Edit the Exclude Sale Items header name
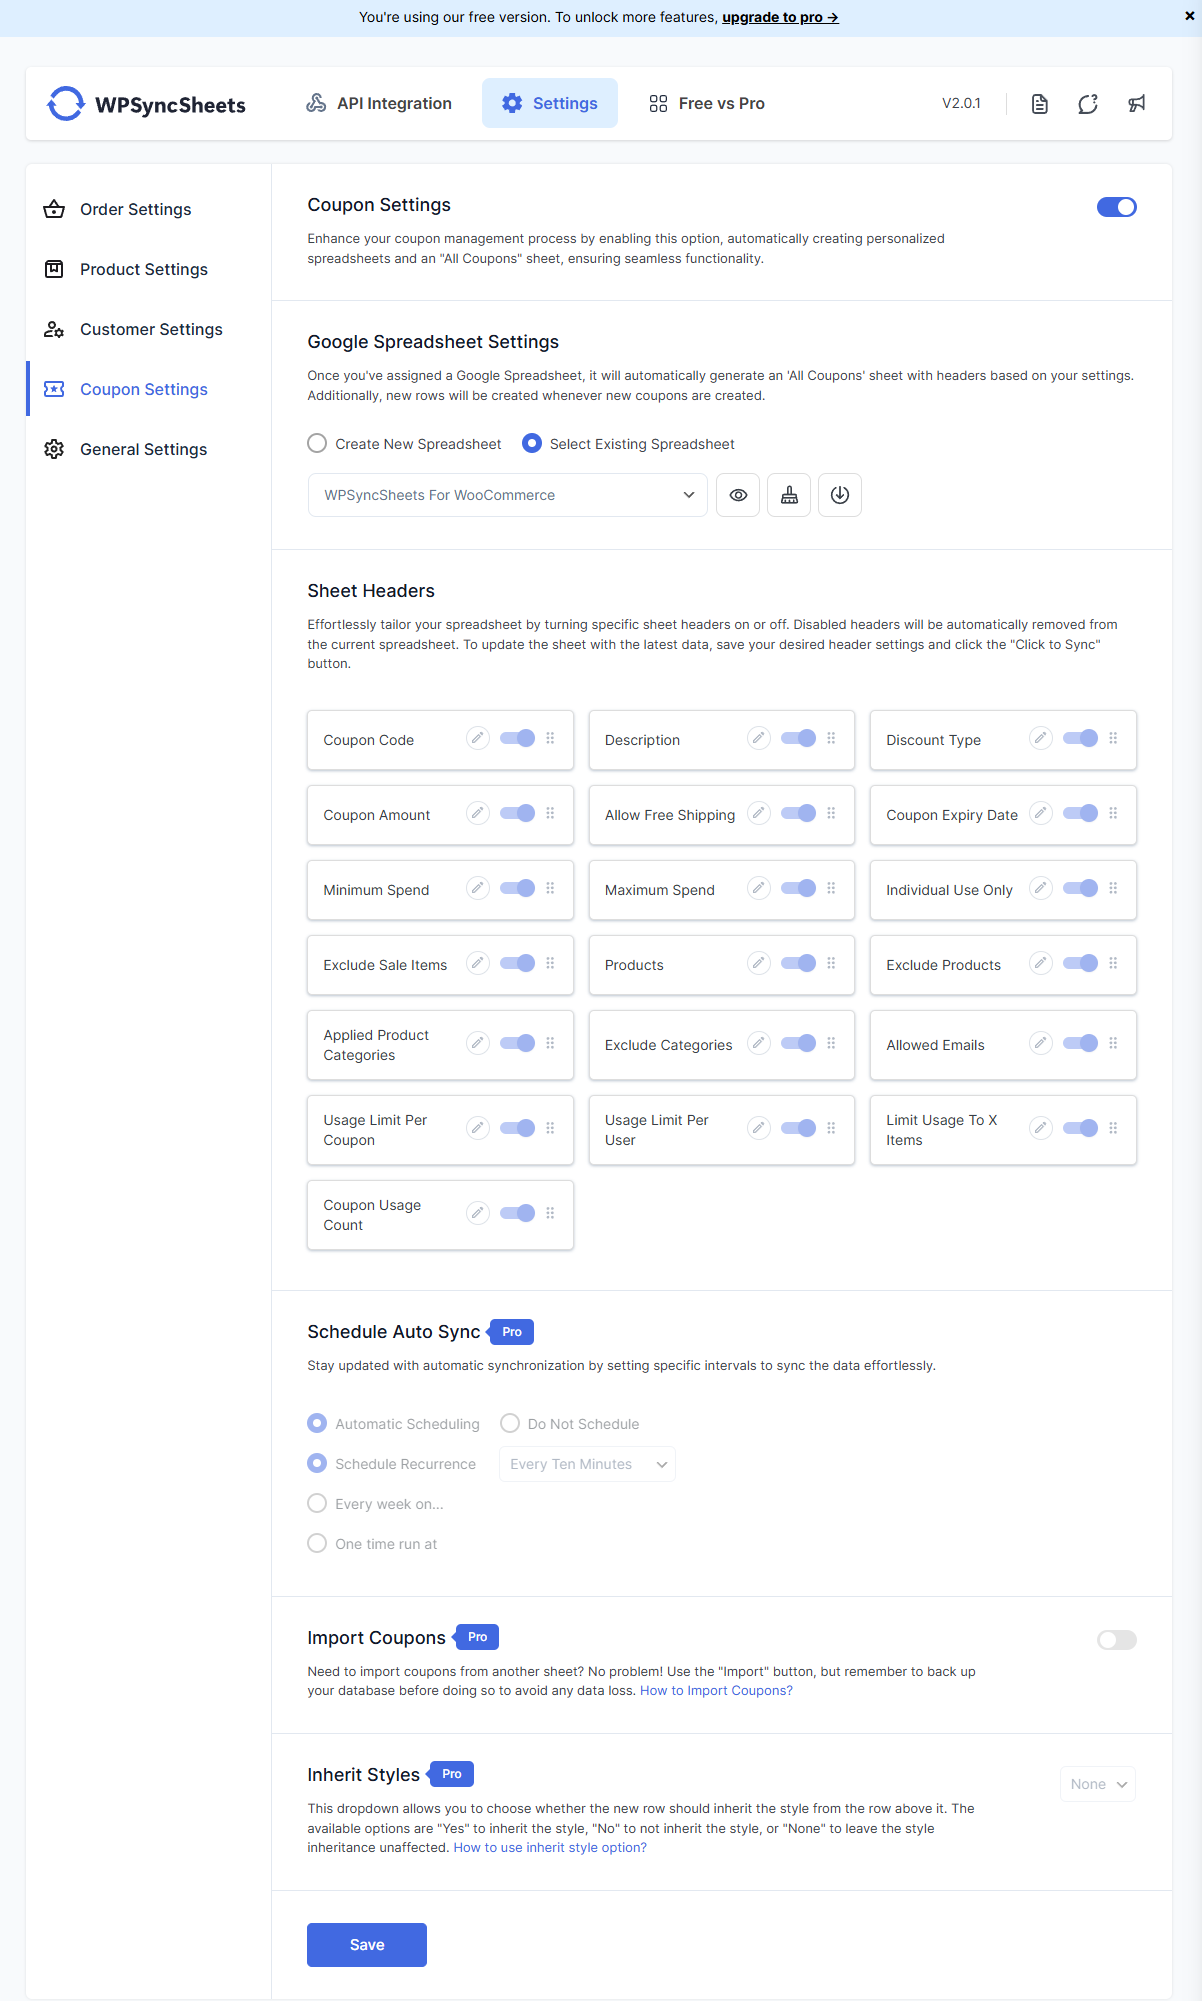1202x2001 pixels. [478, 963]
